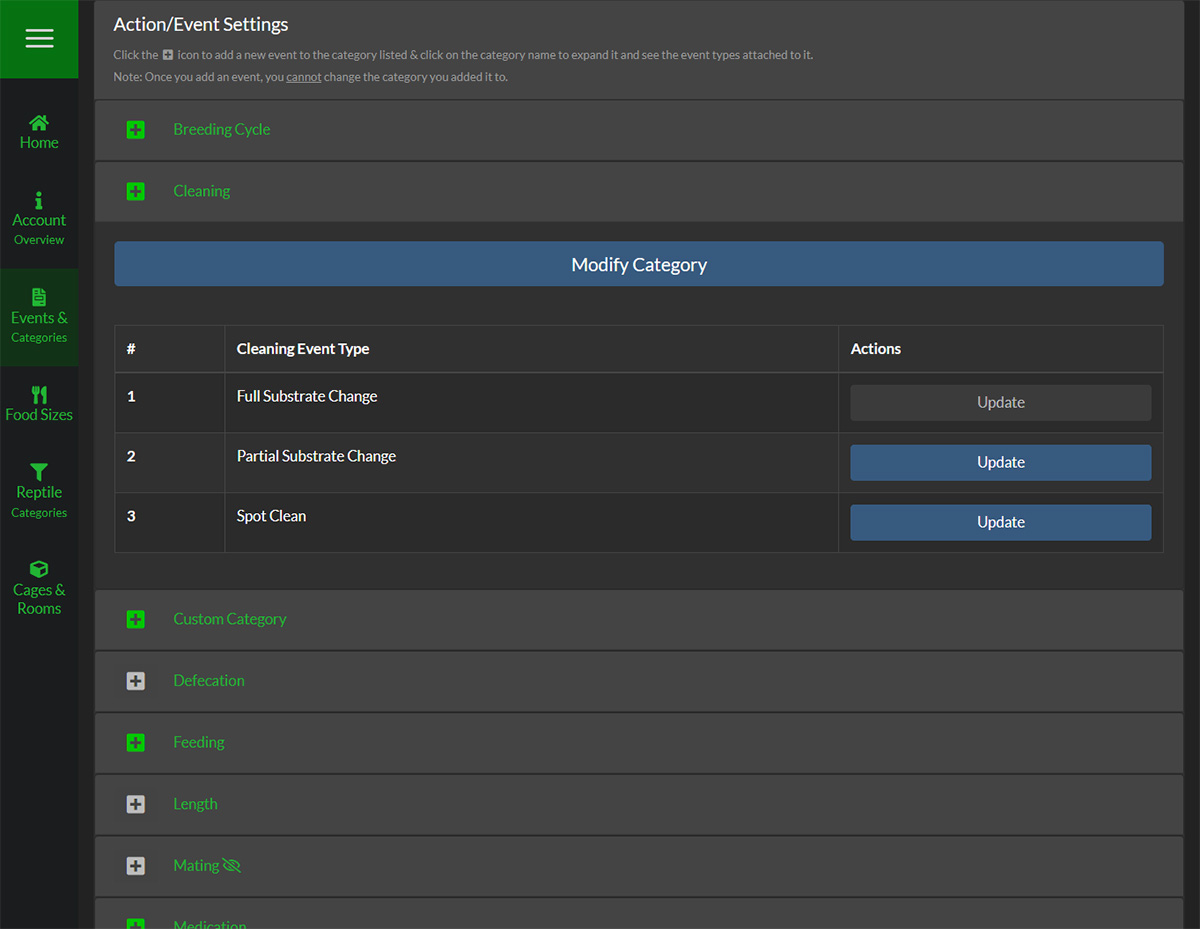This screenshot has width=1200, height=929.
Task: Add event to Feeding category
Action: [136, 742]
